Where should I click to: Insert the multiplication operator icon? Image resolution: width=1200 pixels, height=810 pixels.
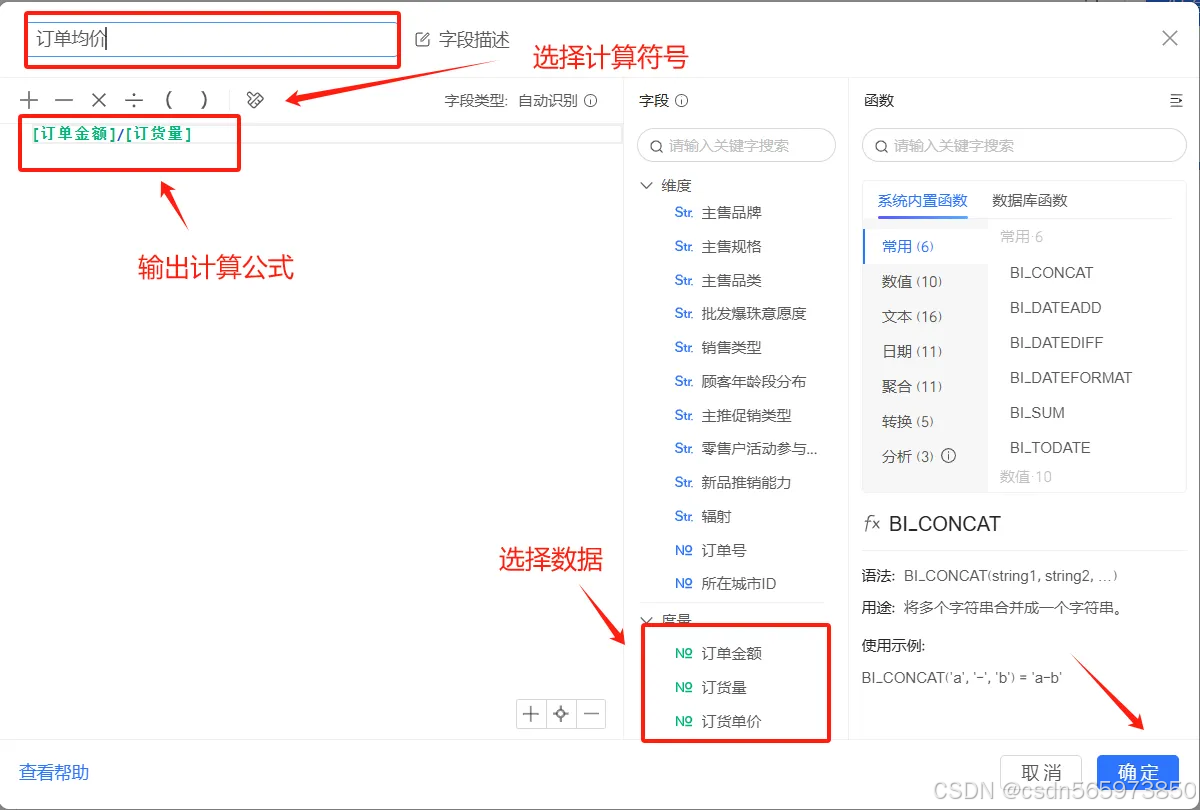click(x=99, y=99)
